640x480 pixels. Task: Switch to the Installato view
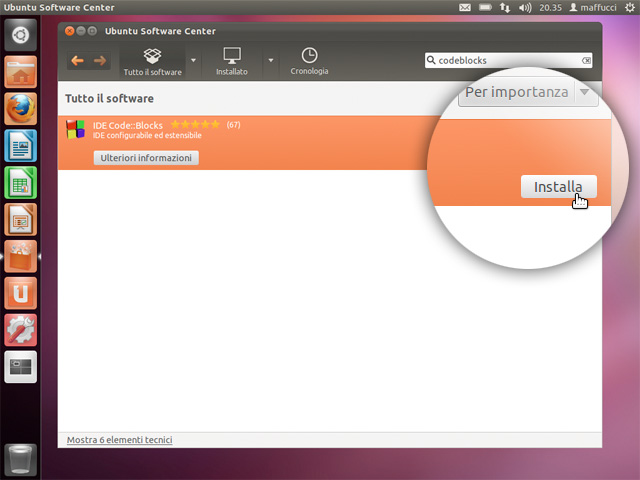[232, 60]
